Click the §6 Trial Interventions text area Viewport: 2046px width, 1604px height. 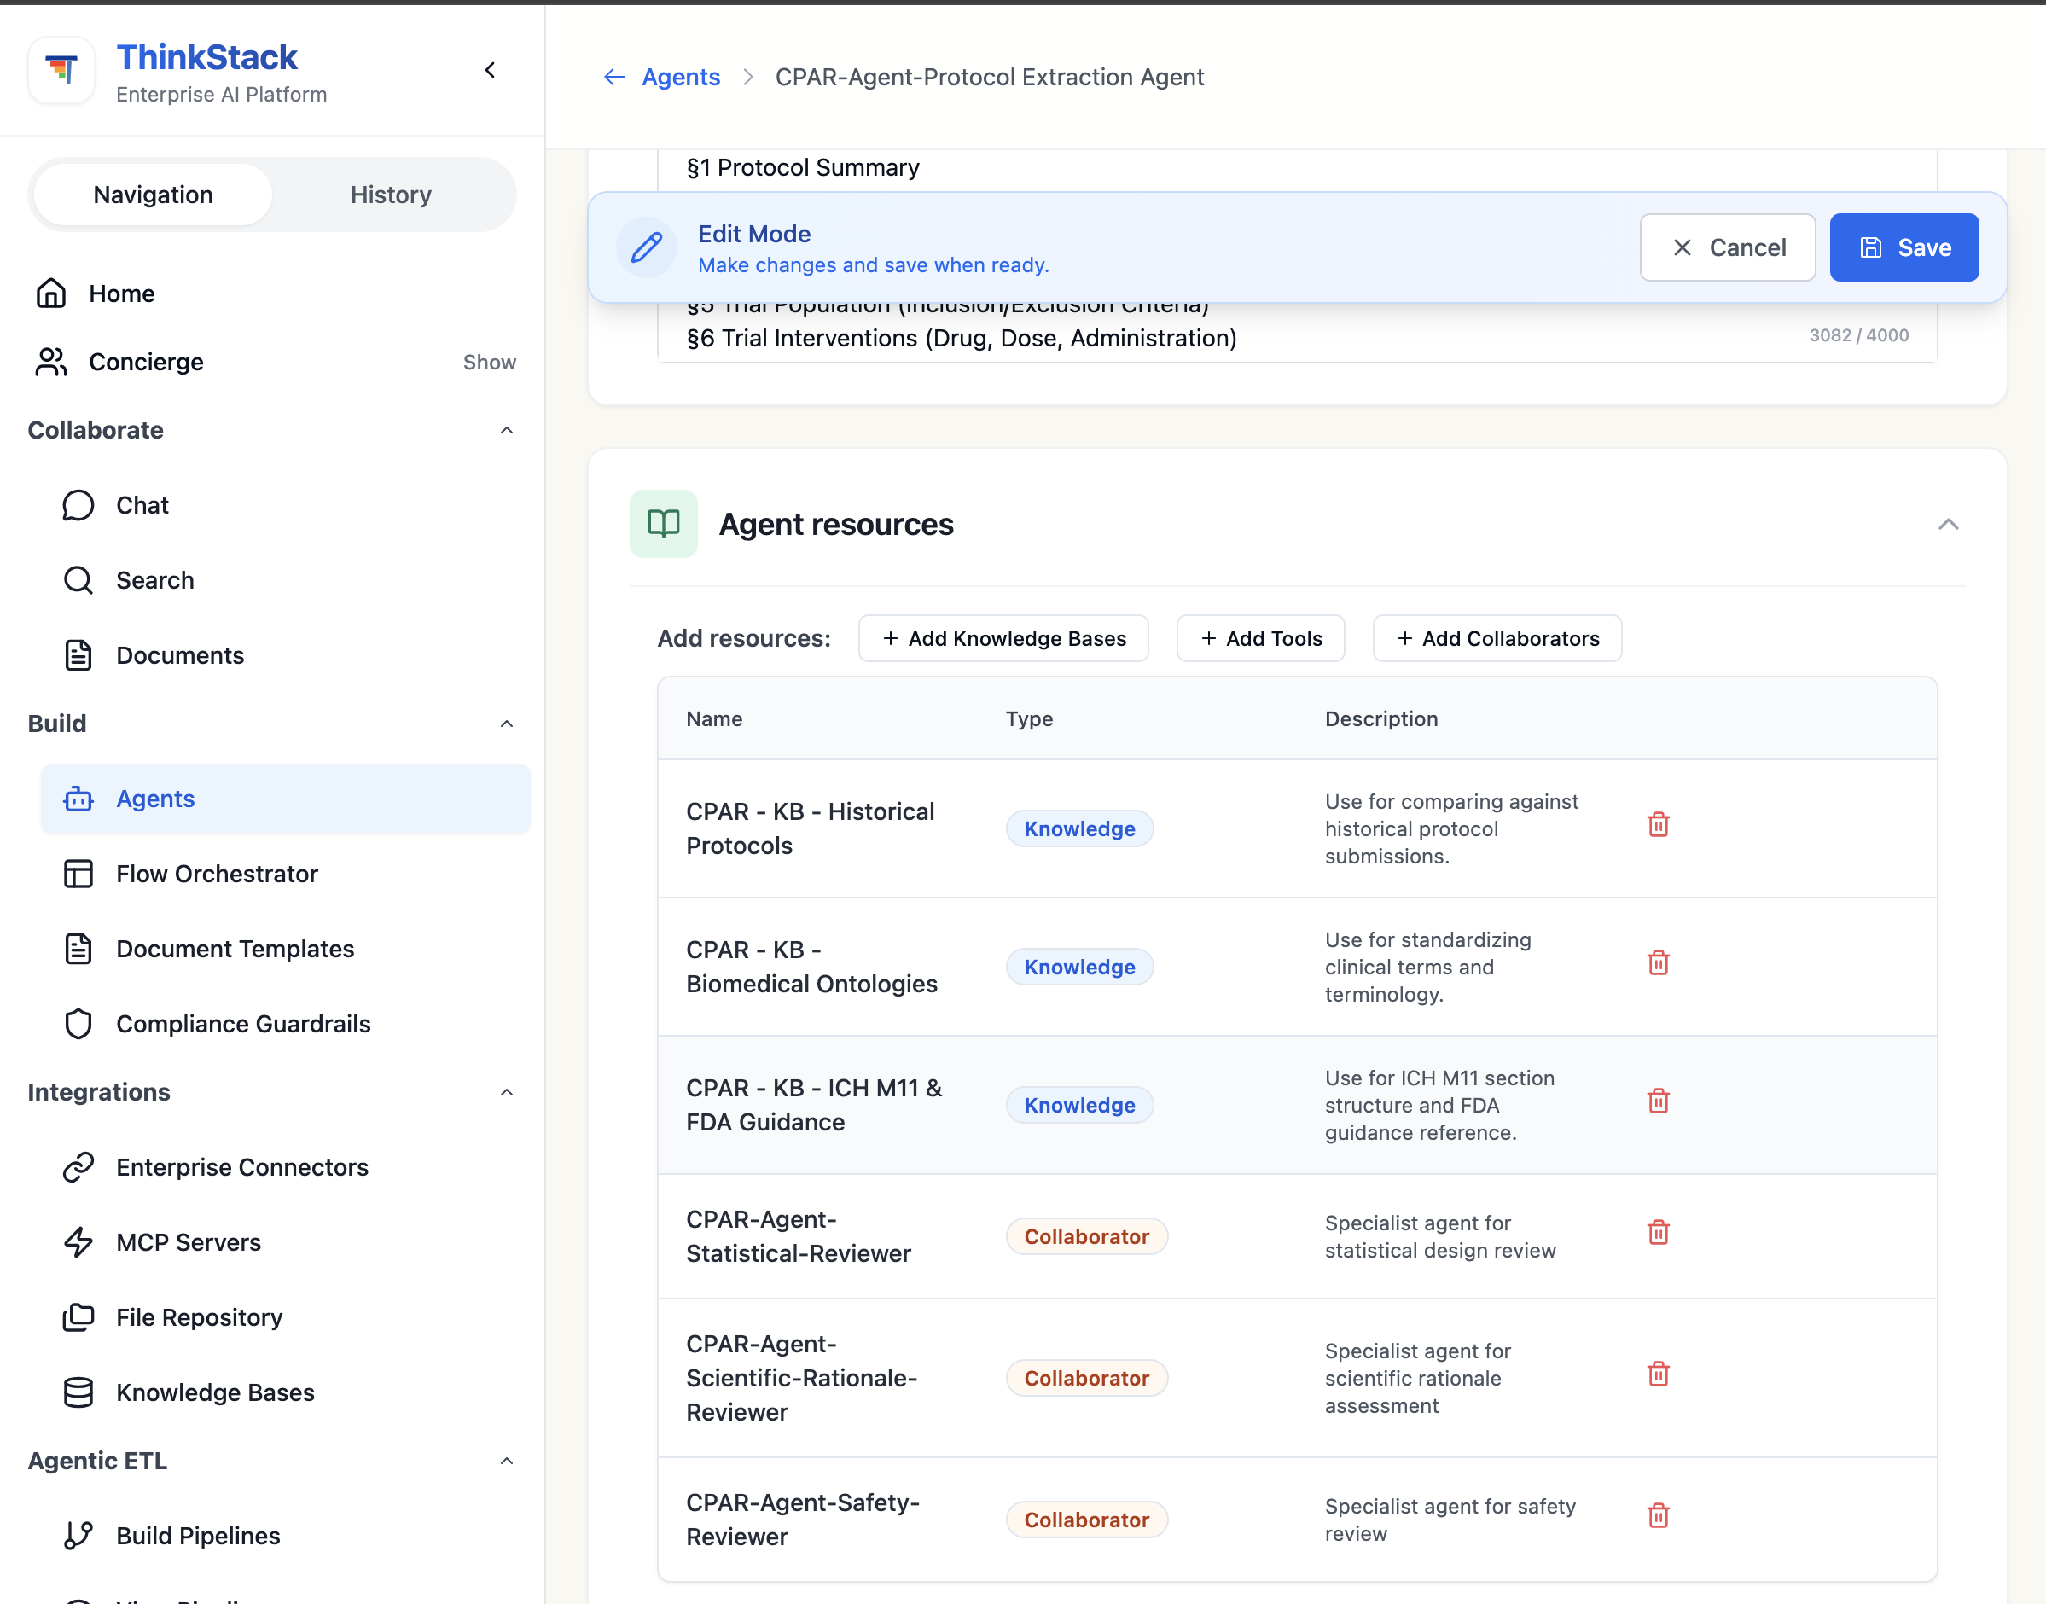[x=961, y=338]
